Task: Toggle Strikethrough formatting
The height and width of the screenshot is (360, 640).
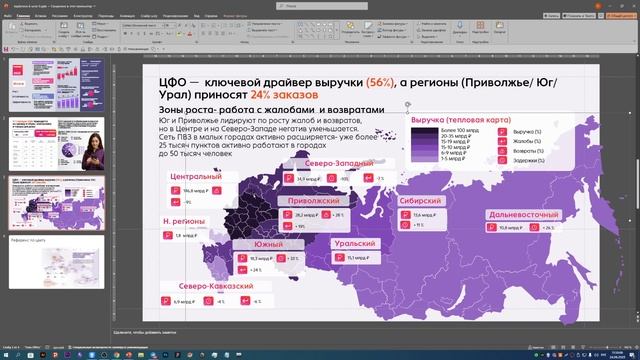Action: tap(151, 33)
